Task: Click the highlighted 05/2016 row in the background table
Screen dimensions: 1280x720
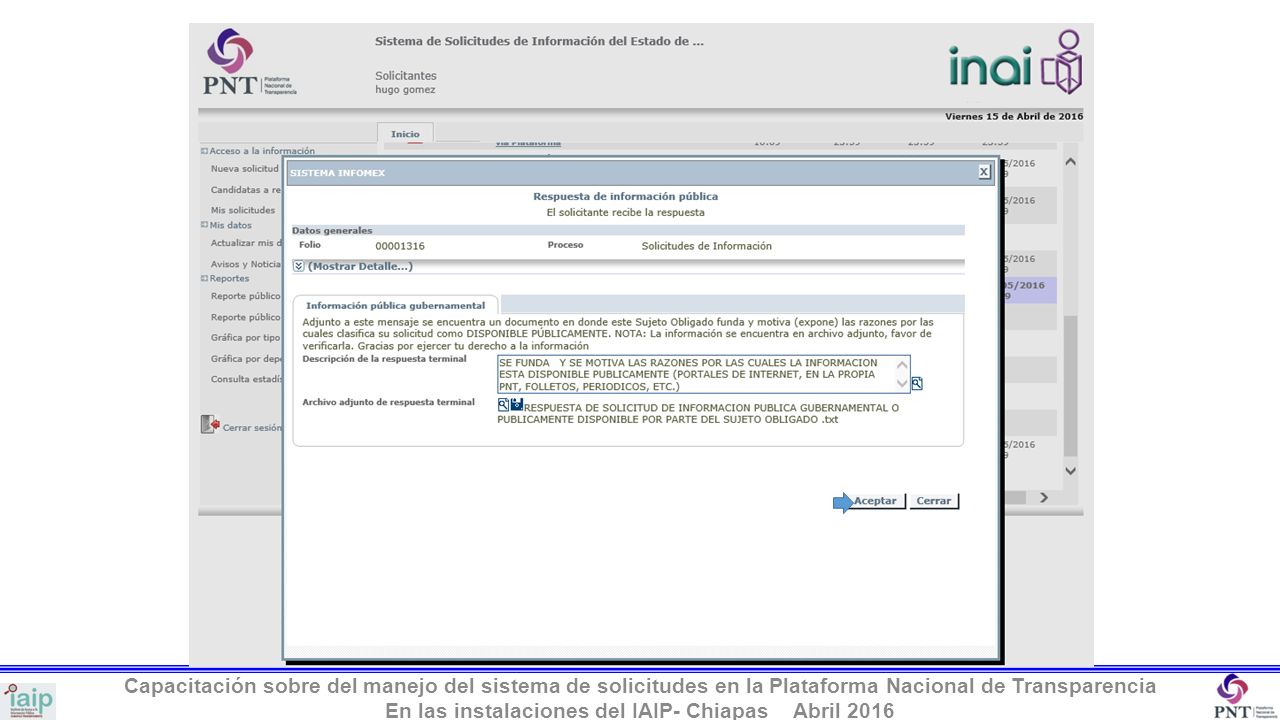Action: [1027, 290]
